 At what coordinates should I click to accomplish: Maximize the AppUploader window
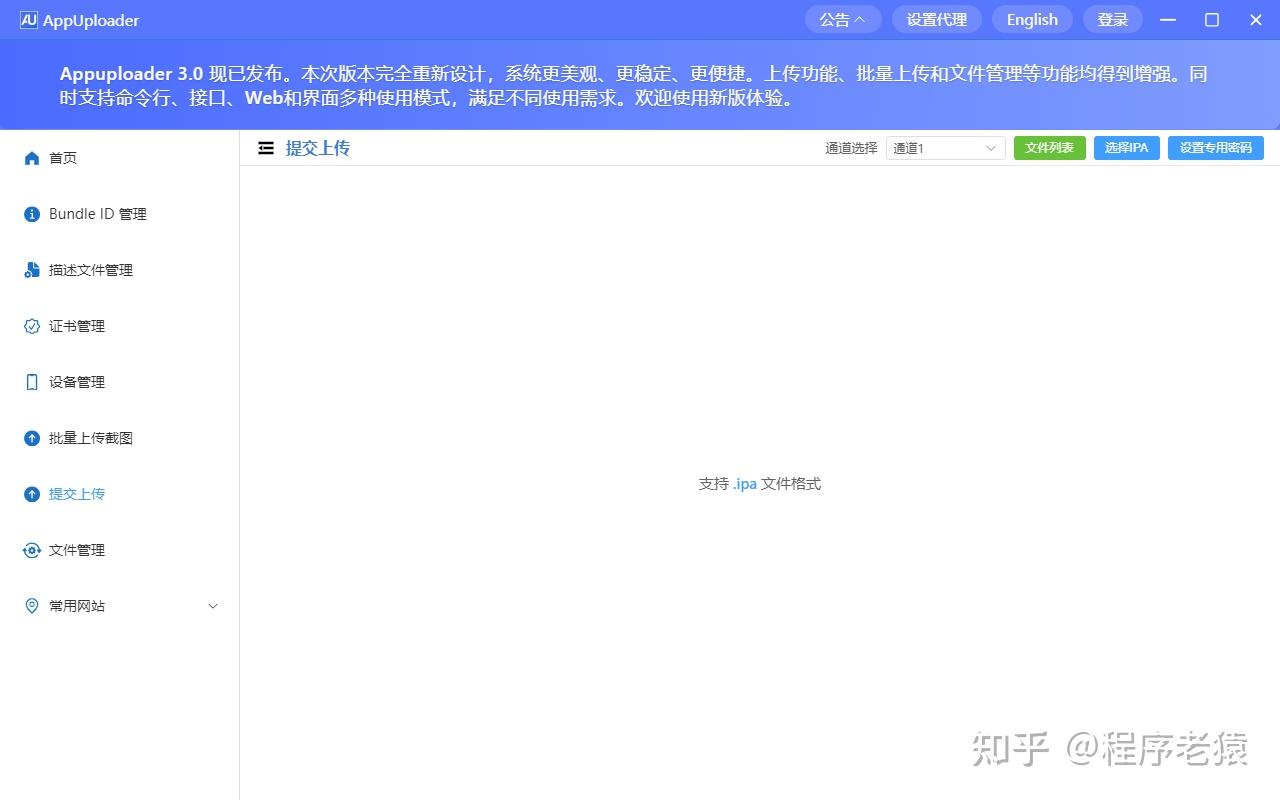coord(1212,20)
